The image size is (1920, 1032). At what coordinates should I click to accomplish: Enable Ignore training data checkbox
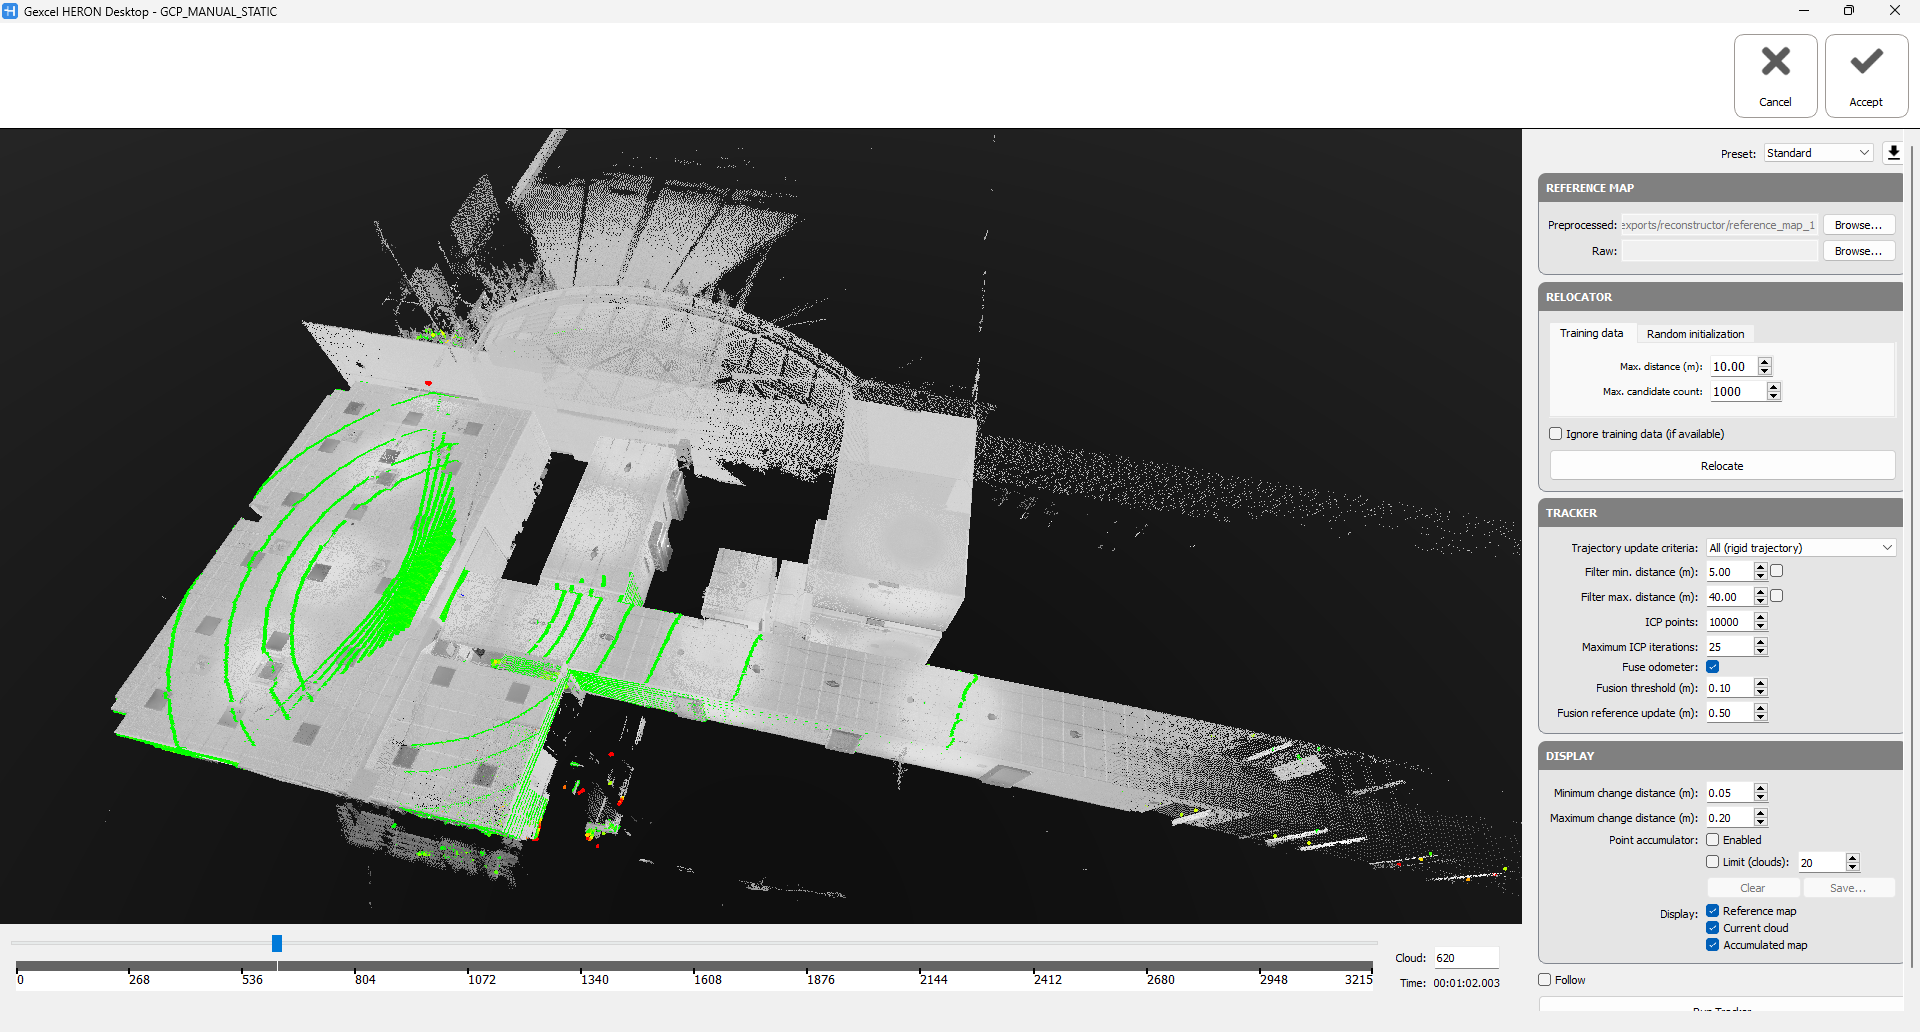coord(1555,434)
